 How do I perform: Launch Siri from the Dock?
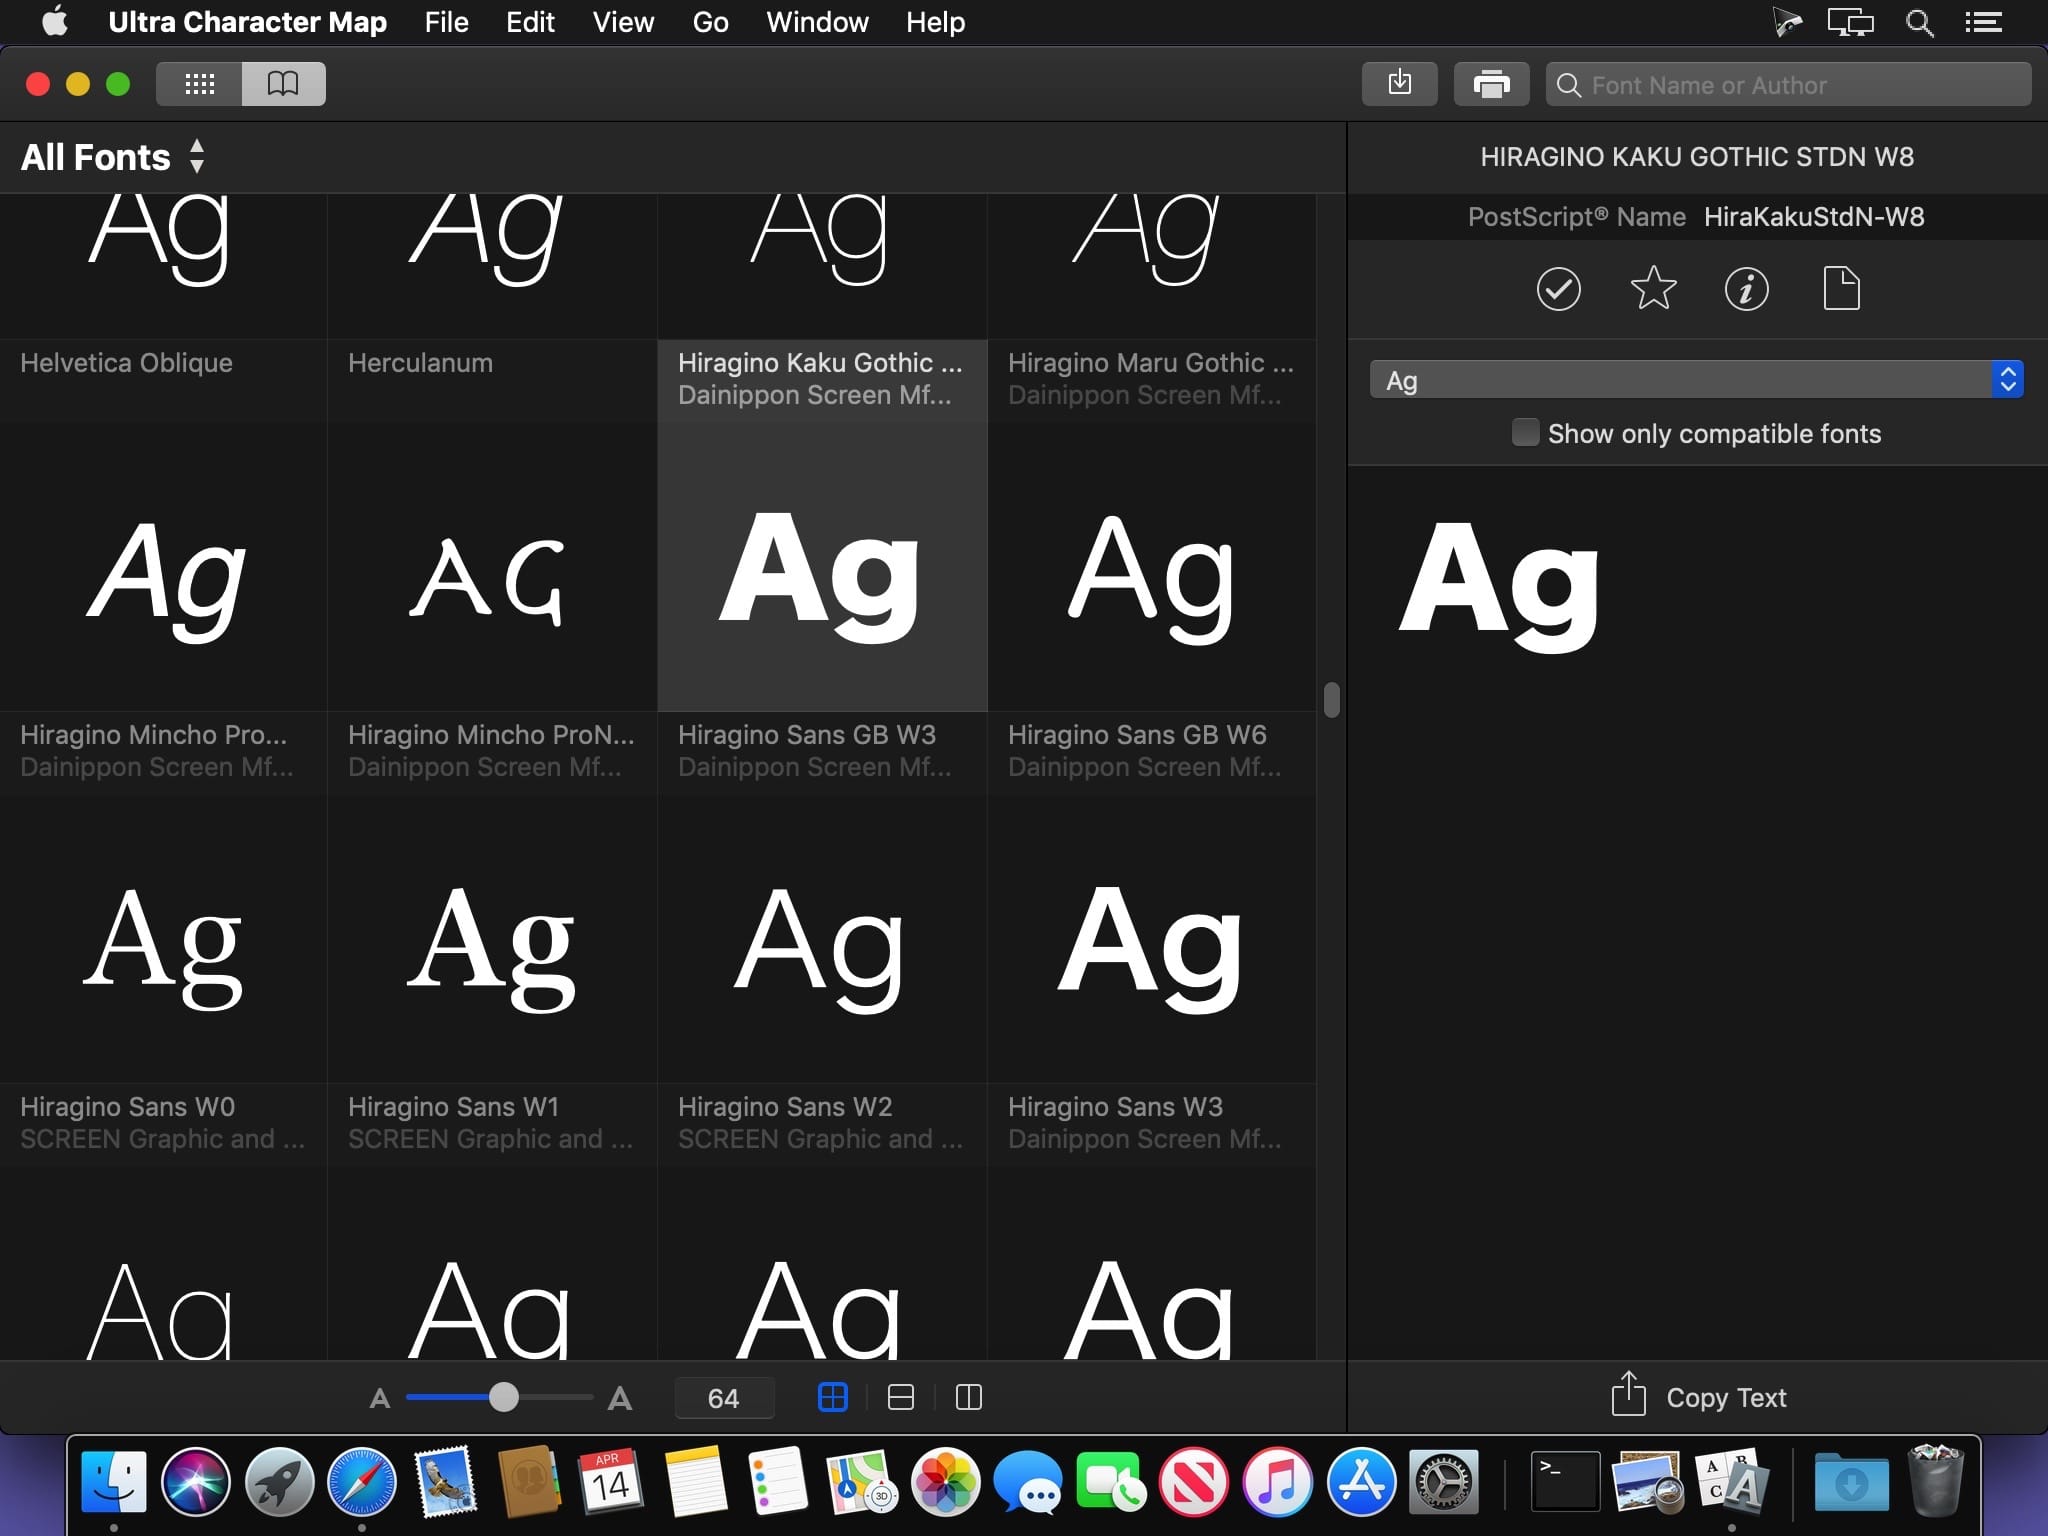[196, 1481]
